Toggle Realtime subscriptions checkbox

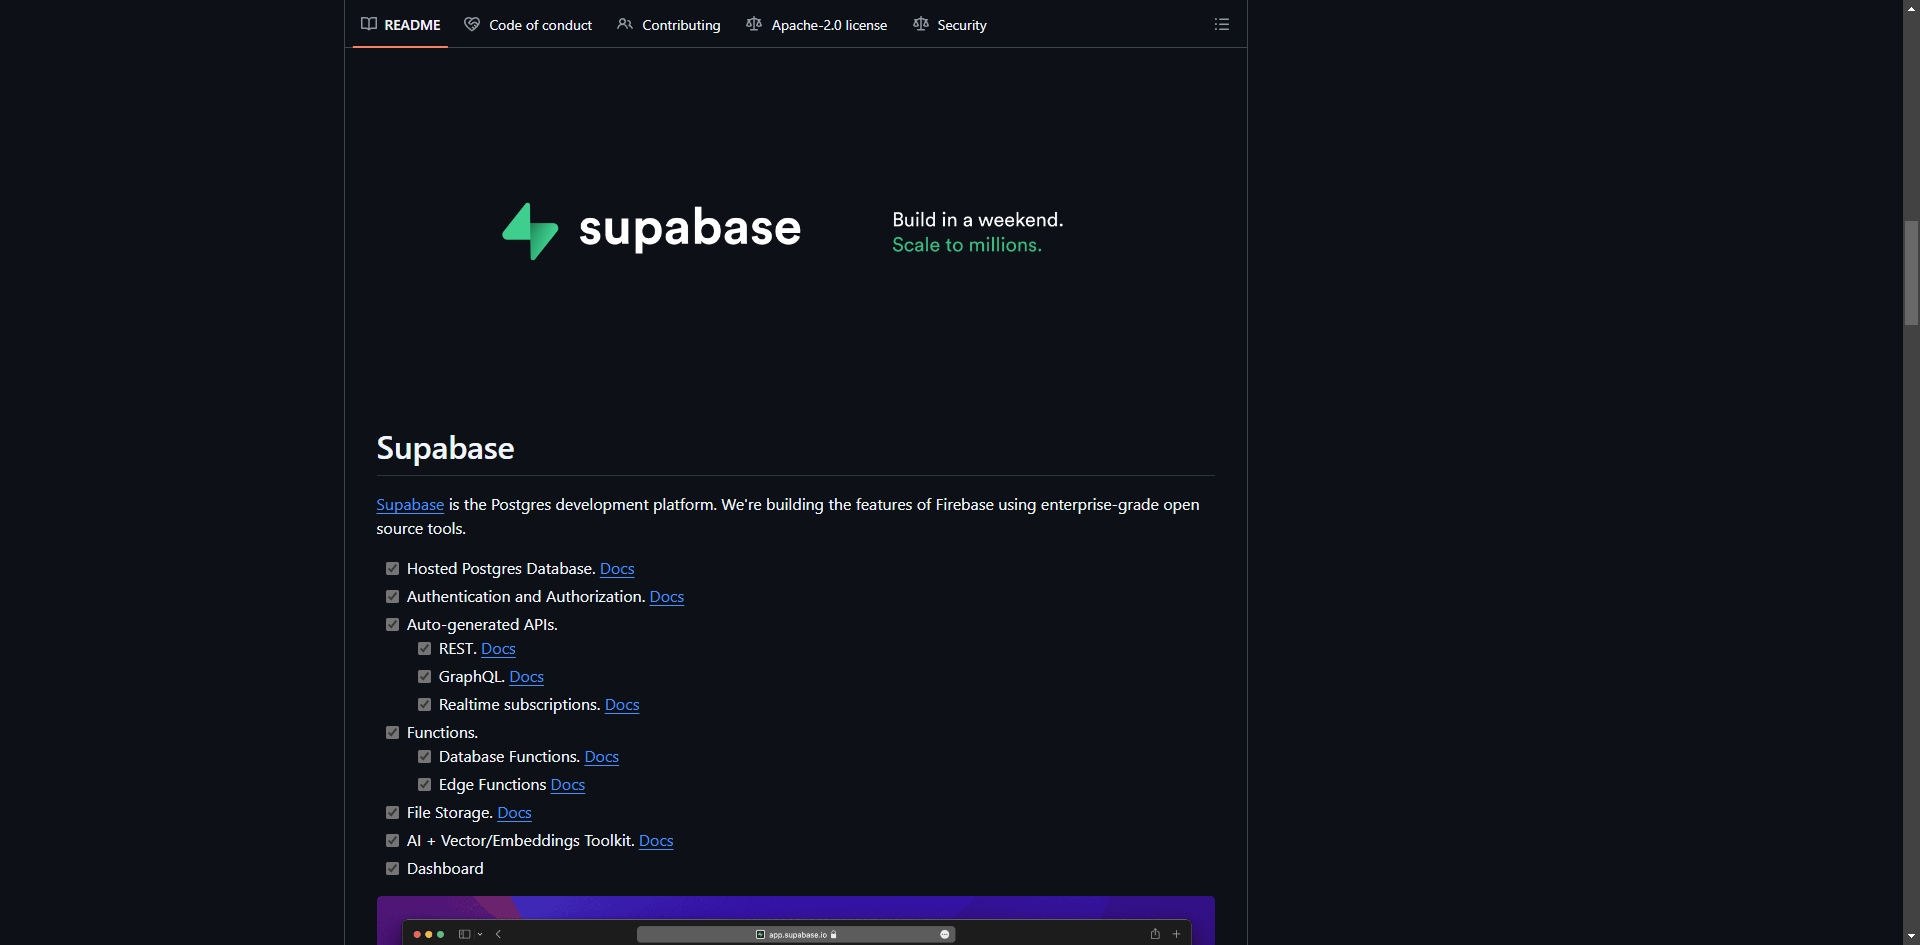[x=424, y=704]
